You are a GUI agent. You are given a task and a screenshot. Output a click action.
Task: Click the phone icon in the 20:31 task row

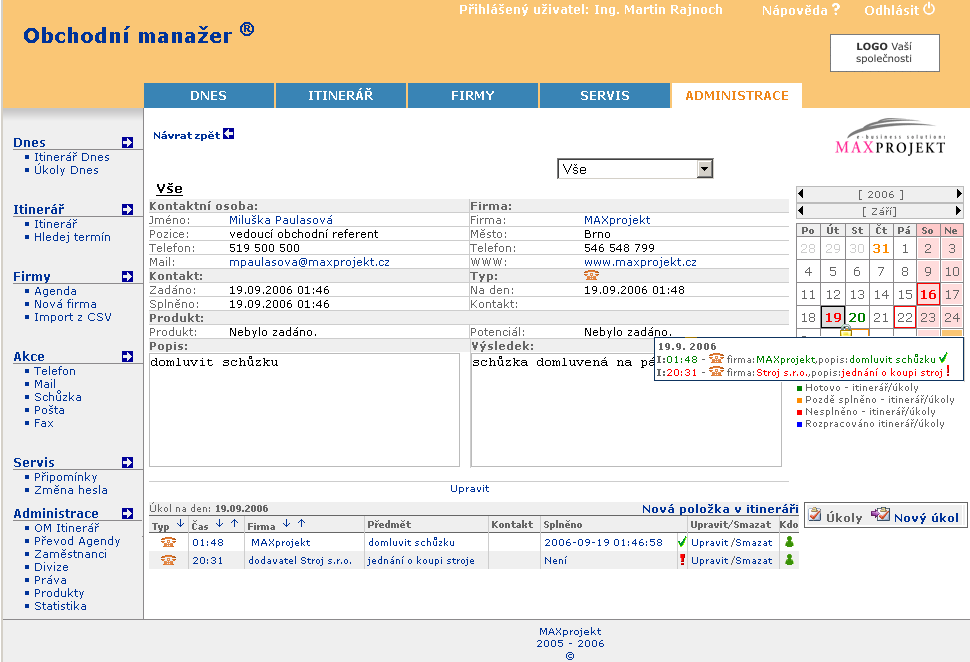point(168,560)
